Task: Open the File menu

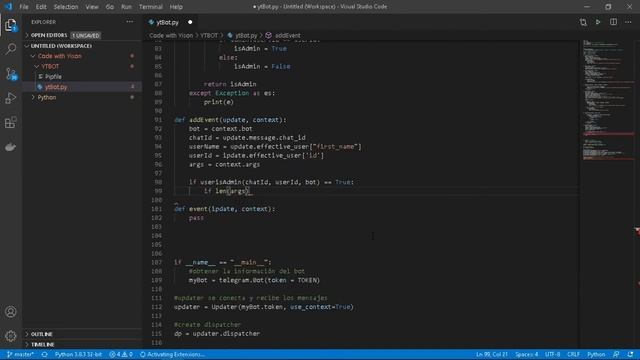Action: click(x=24, y=7)
